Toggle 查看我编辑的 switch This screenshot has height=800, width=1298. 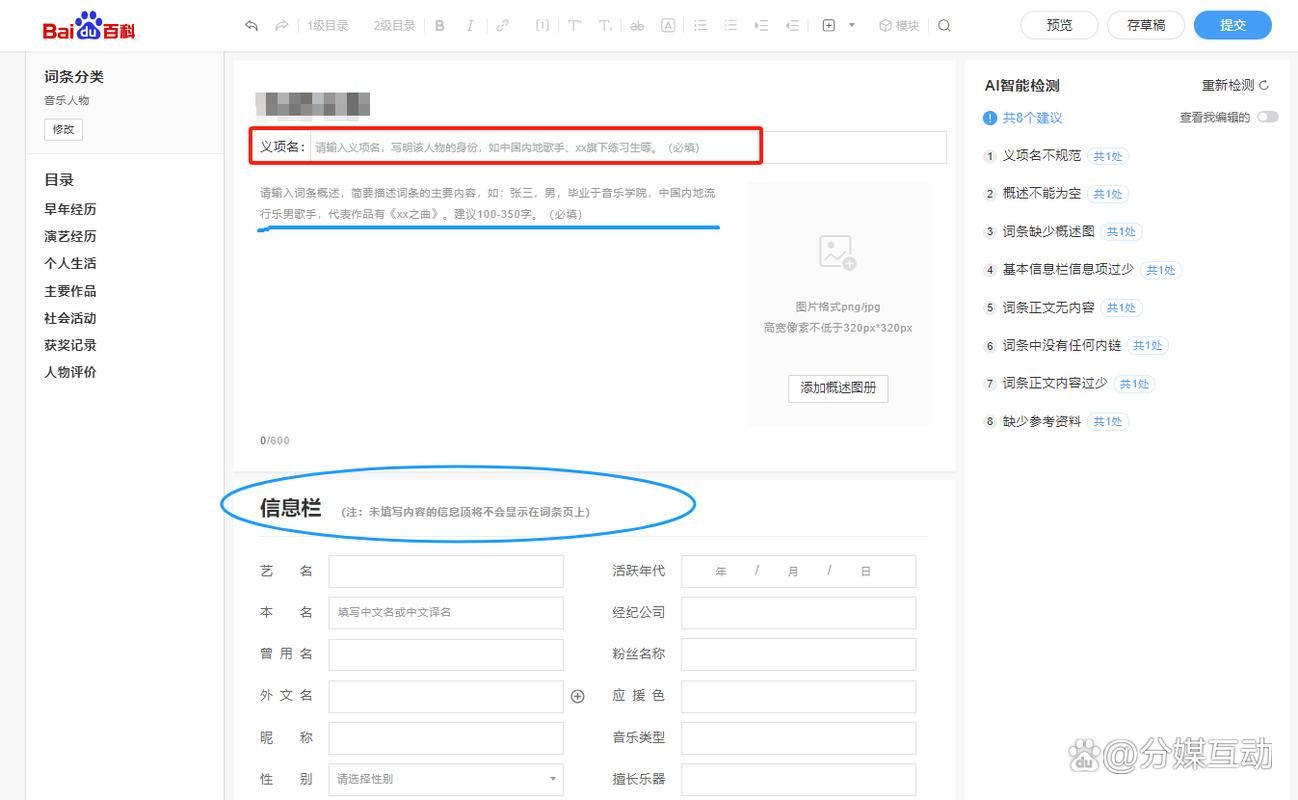pyautogui.click(x=1267, y=117)
